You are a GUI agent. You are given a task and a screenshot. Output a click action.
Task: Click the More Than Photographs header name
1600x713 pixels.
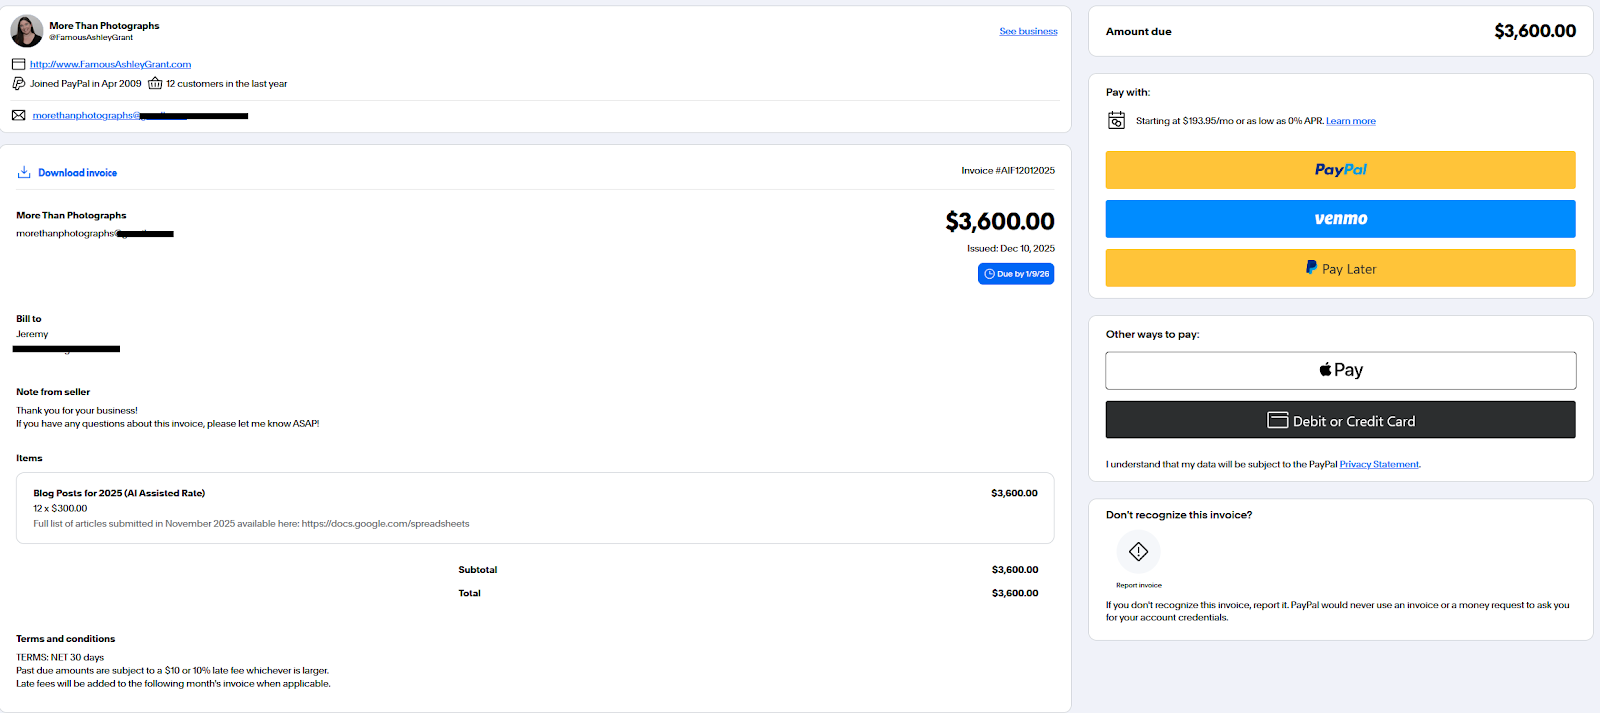[x=104, y=26]
